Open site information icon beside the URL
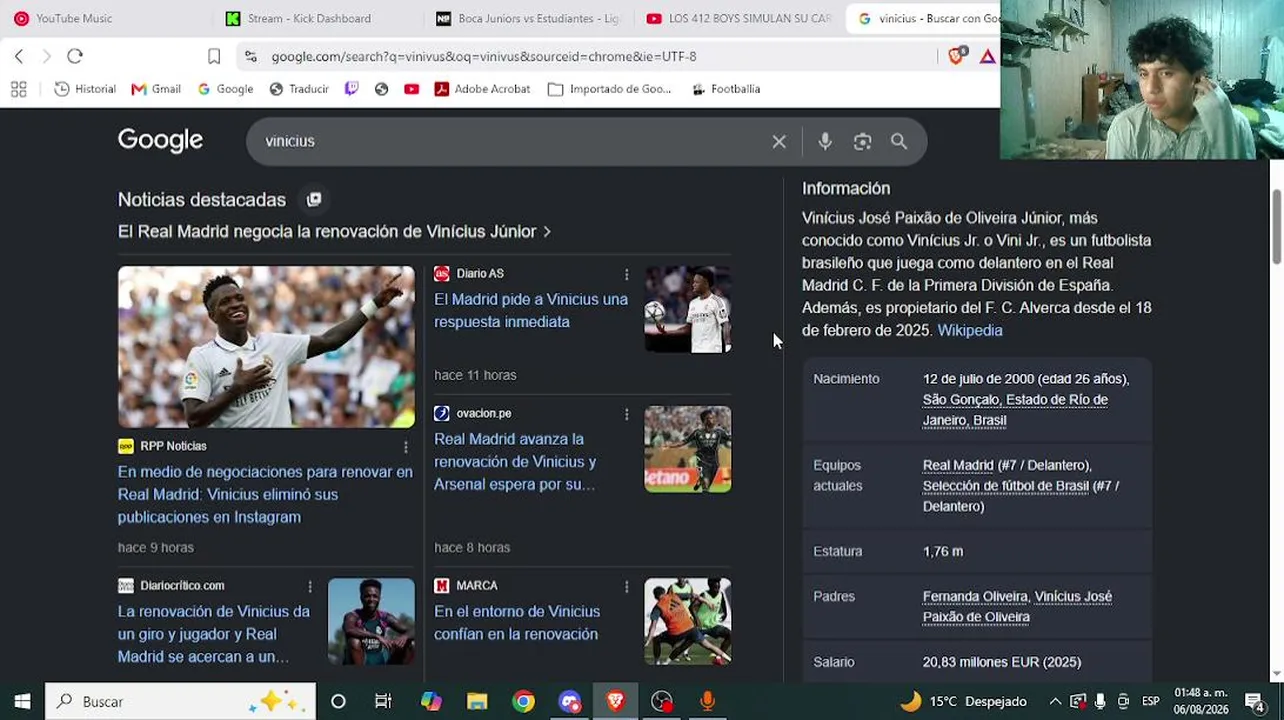 pos(250,57)
